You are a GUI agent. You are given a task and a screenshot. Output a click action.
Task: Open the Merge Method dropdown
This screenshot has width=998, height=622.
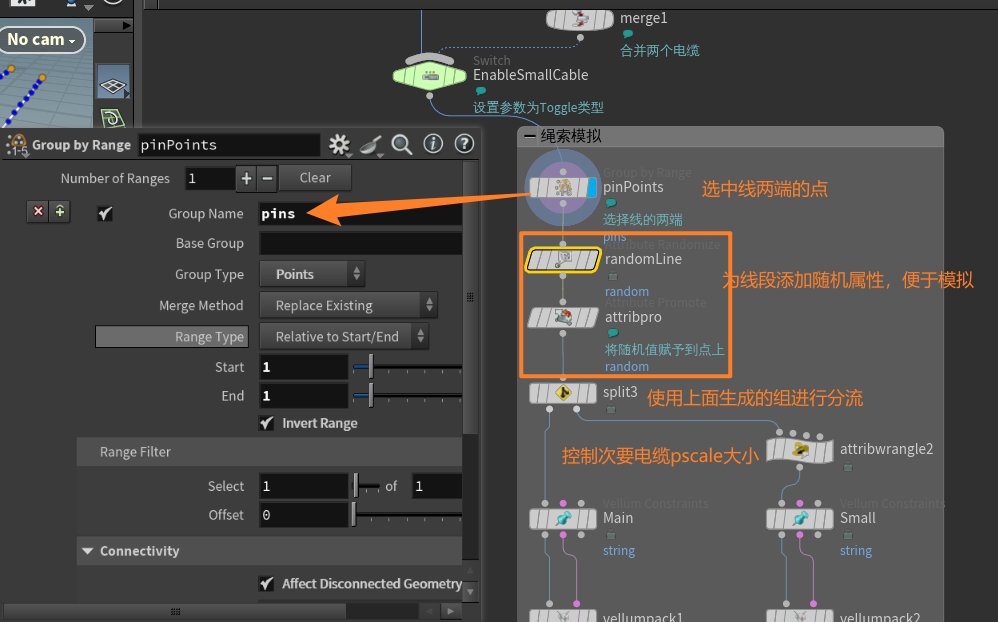[x=348, y=305]
